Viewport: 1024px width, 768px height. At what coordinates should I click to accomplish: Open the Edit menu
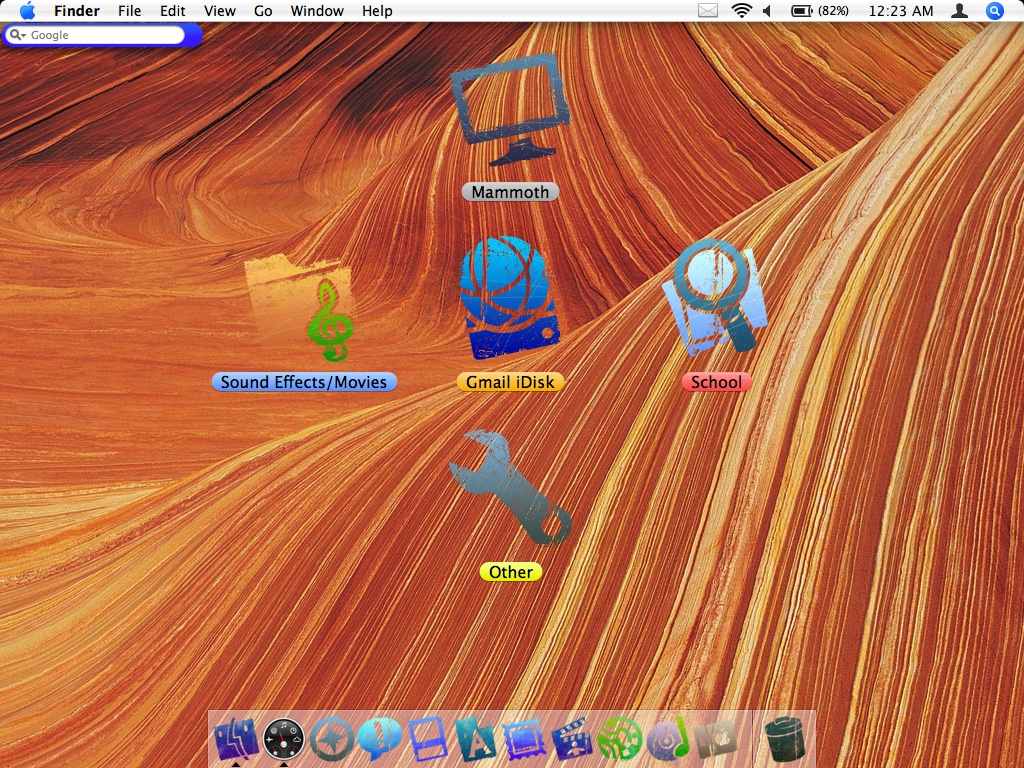172,11
